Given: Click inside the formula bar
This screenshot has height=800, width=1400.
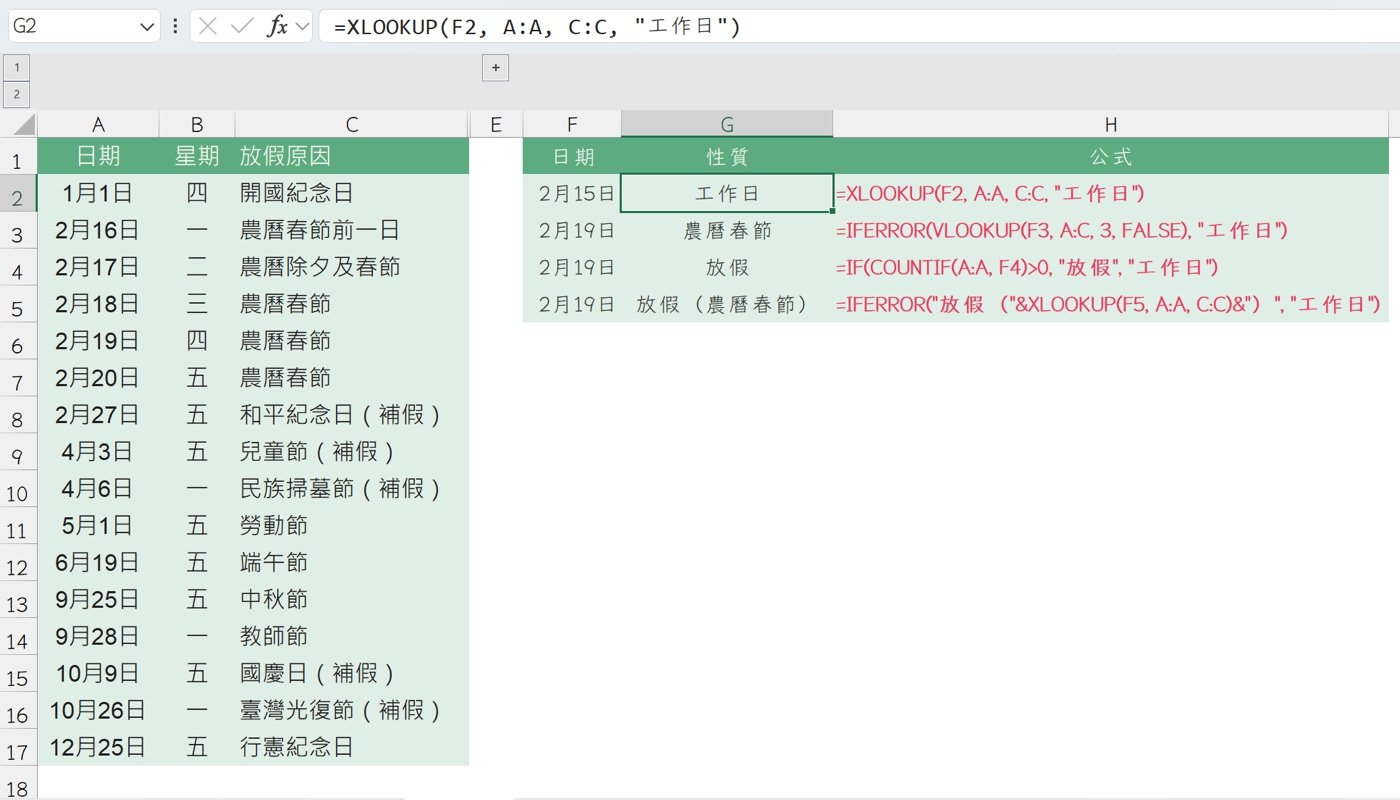Looking at the screenshot, I should (700, 26).
